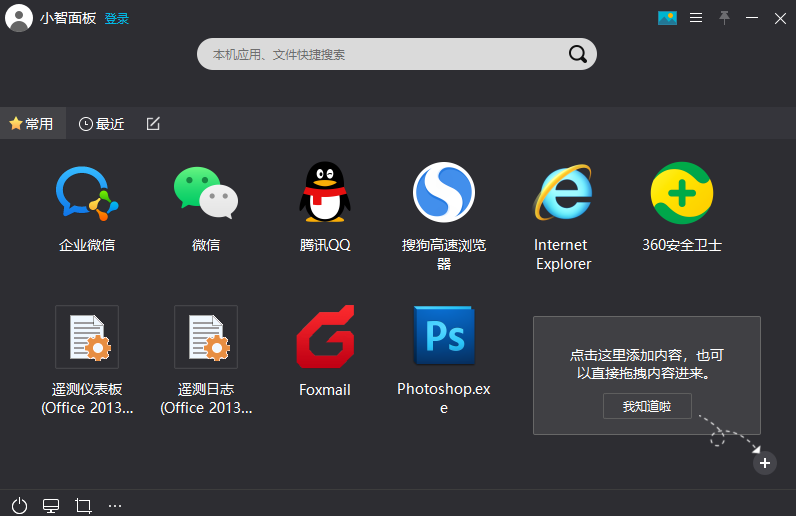Viewport: 796px width, 516px height.
Task: Launch 360安全卫士
Action: pos(682,193)
